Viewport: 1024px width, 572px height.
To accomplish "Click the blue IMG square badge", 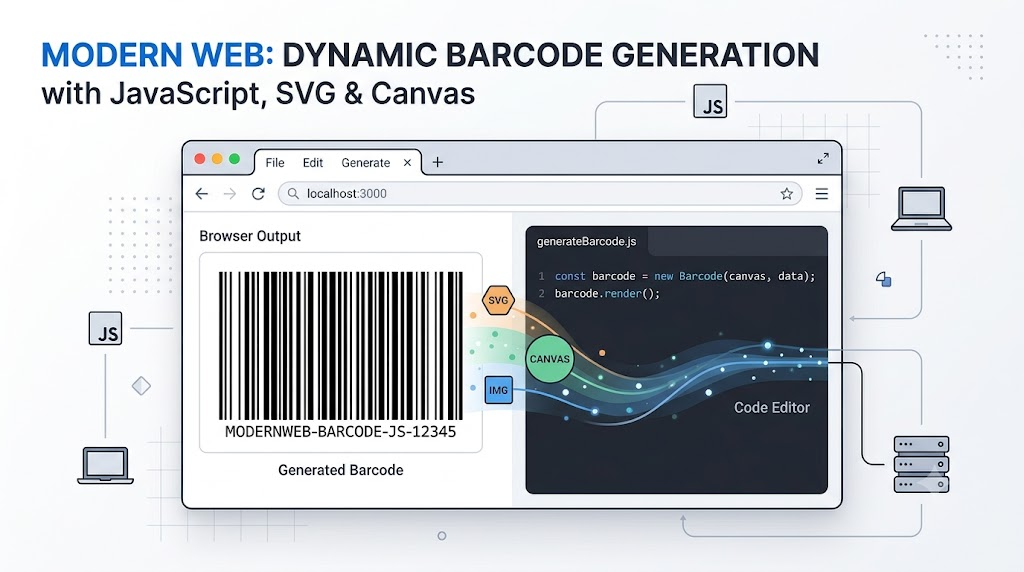I will (x=498, y=390).
